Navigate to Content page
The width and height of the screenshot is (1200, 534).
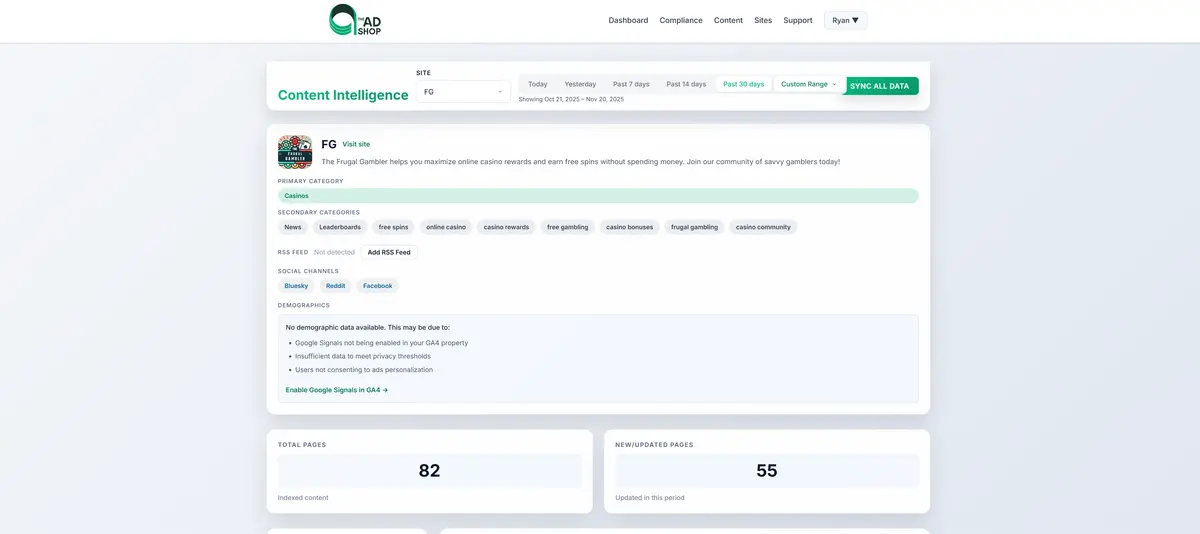tap(728, 20)
